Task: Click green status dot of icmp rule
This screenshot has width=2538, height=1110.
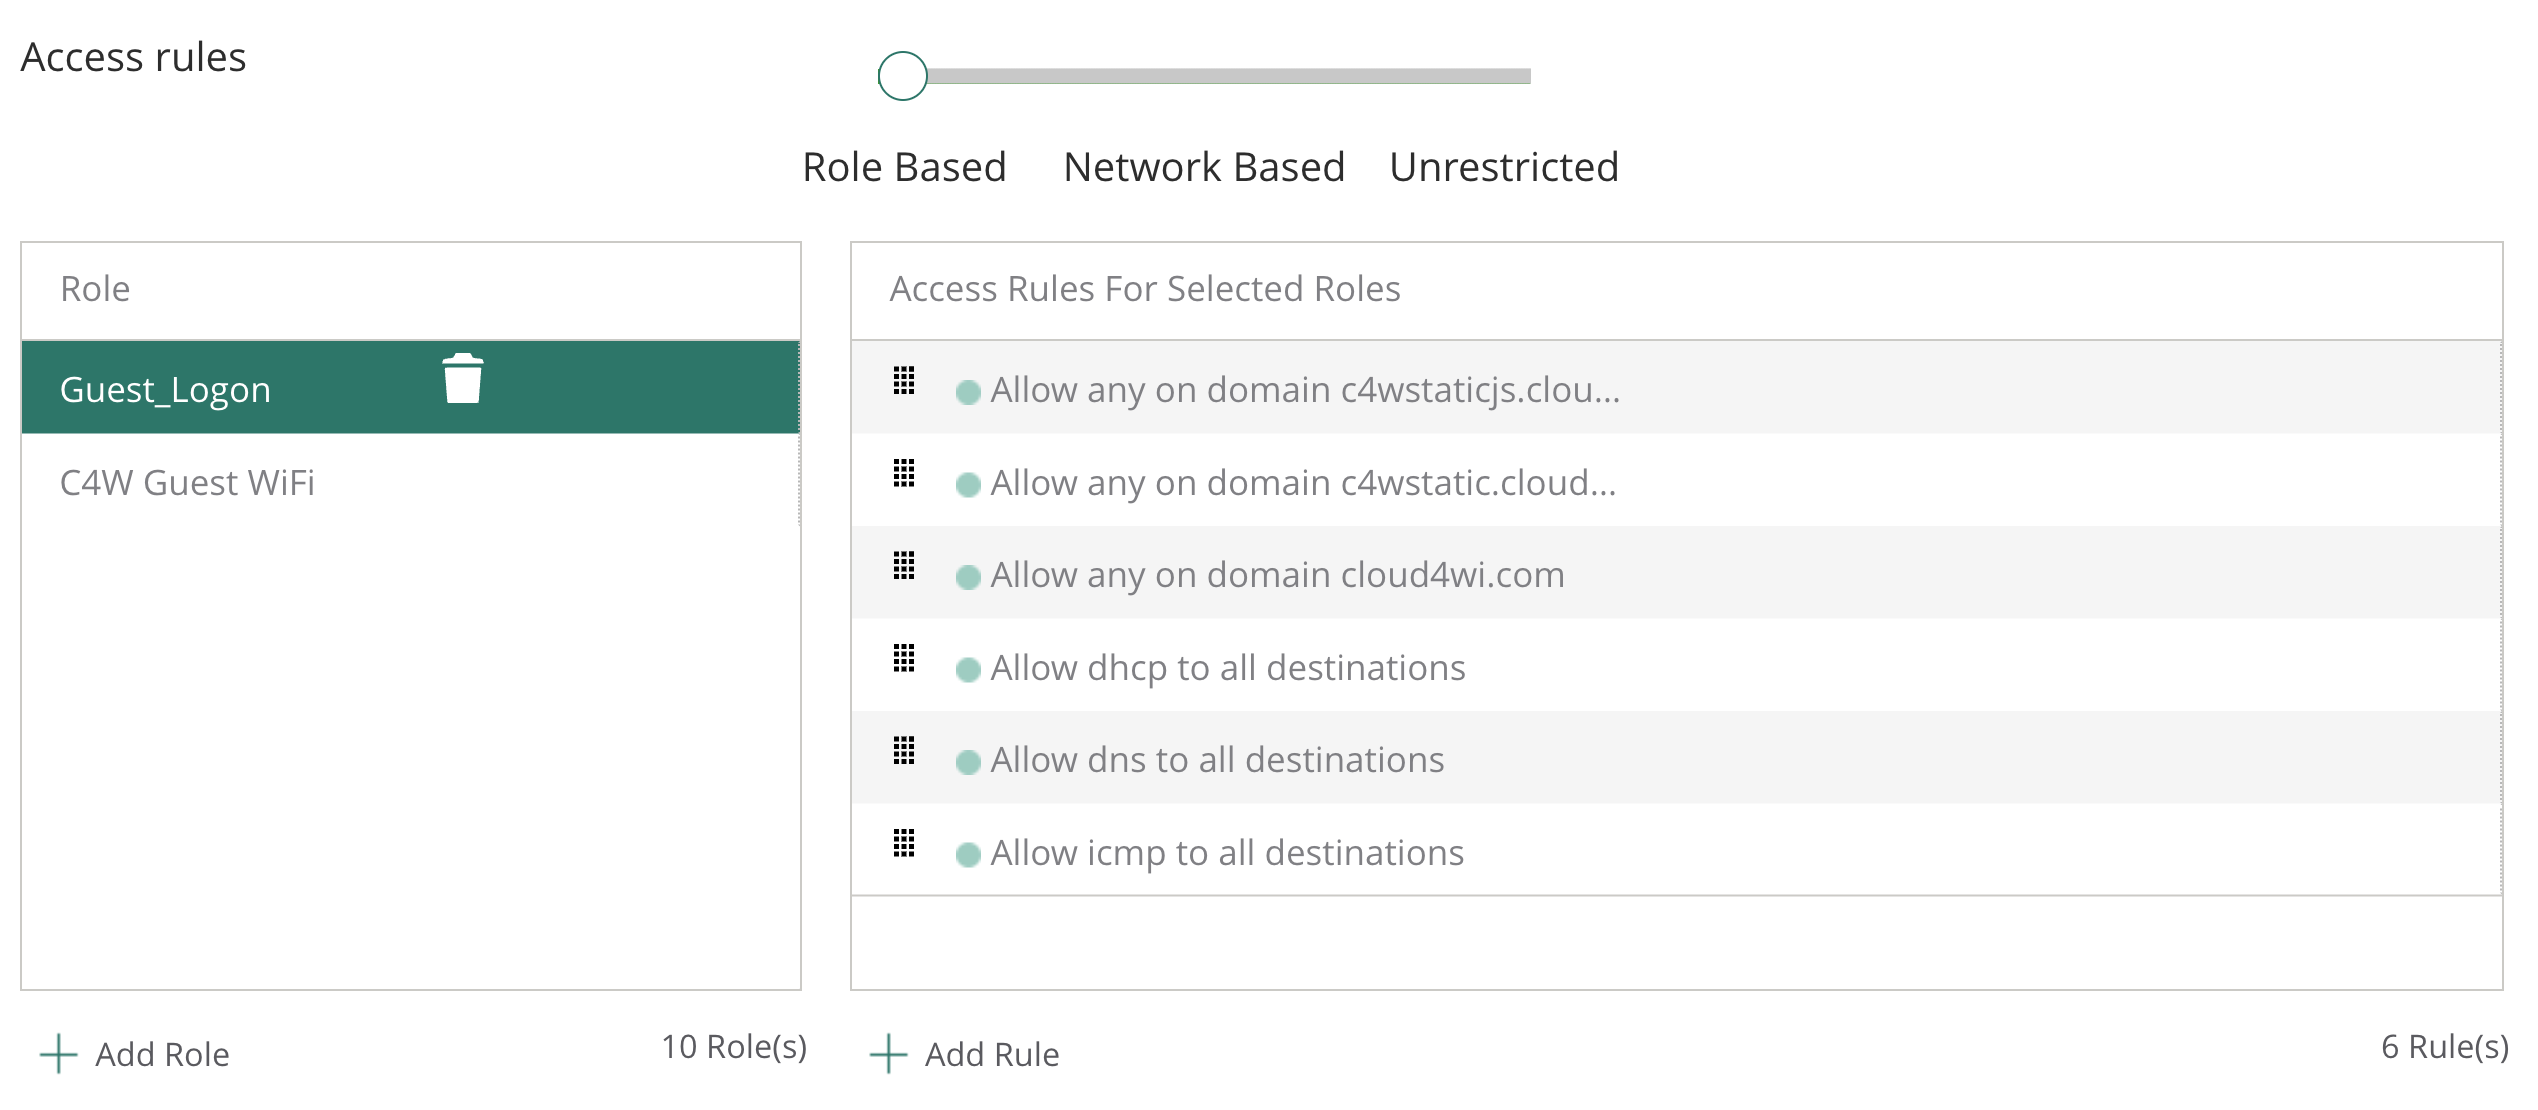Action: coord(968,855)
